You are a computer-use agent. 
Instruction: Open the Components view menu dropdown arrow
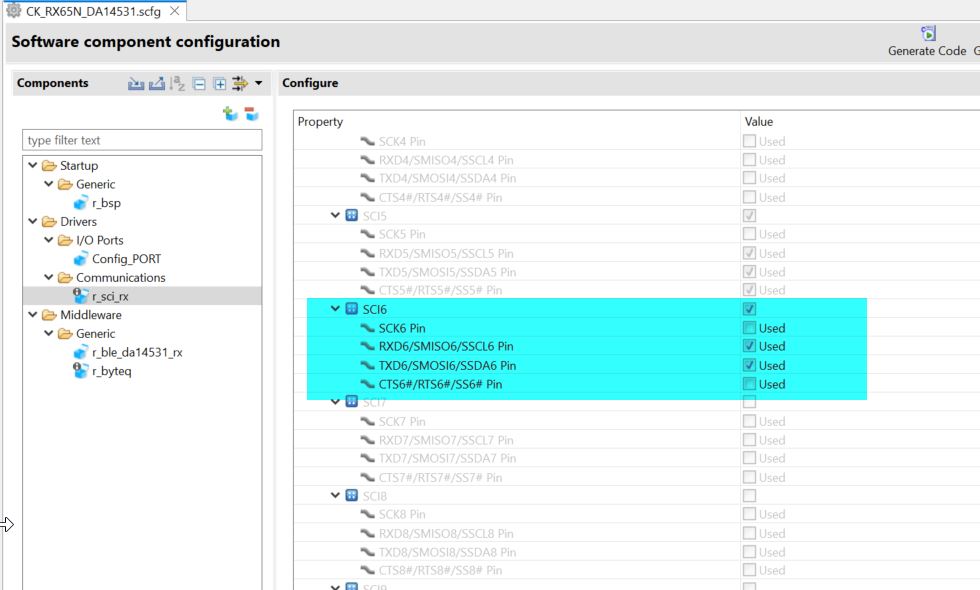259,82
